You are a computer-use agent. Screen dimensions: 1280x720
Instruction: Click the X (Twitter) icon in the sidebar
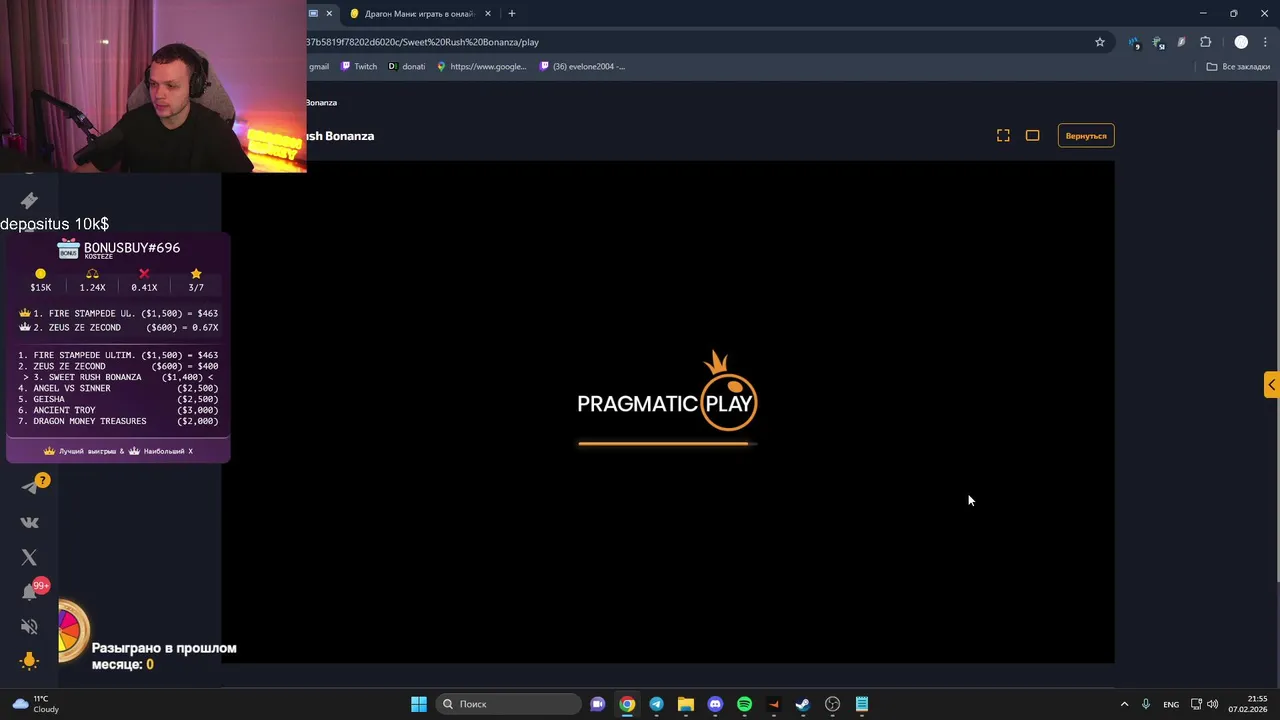coord(29,557)
